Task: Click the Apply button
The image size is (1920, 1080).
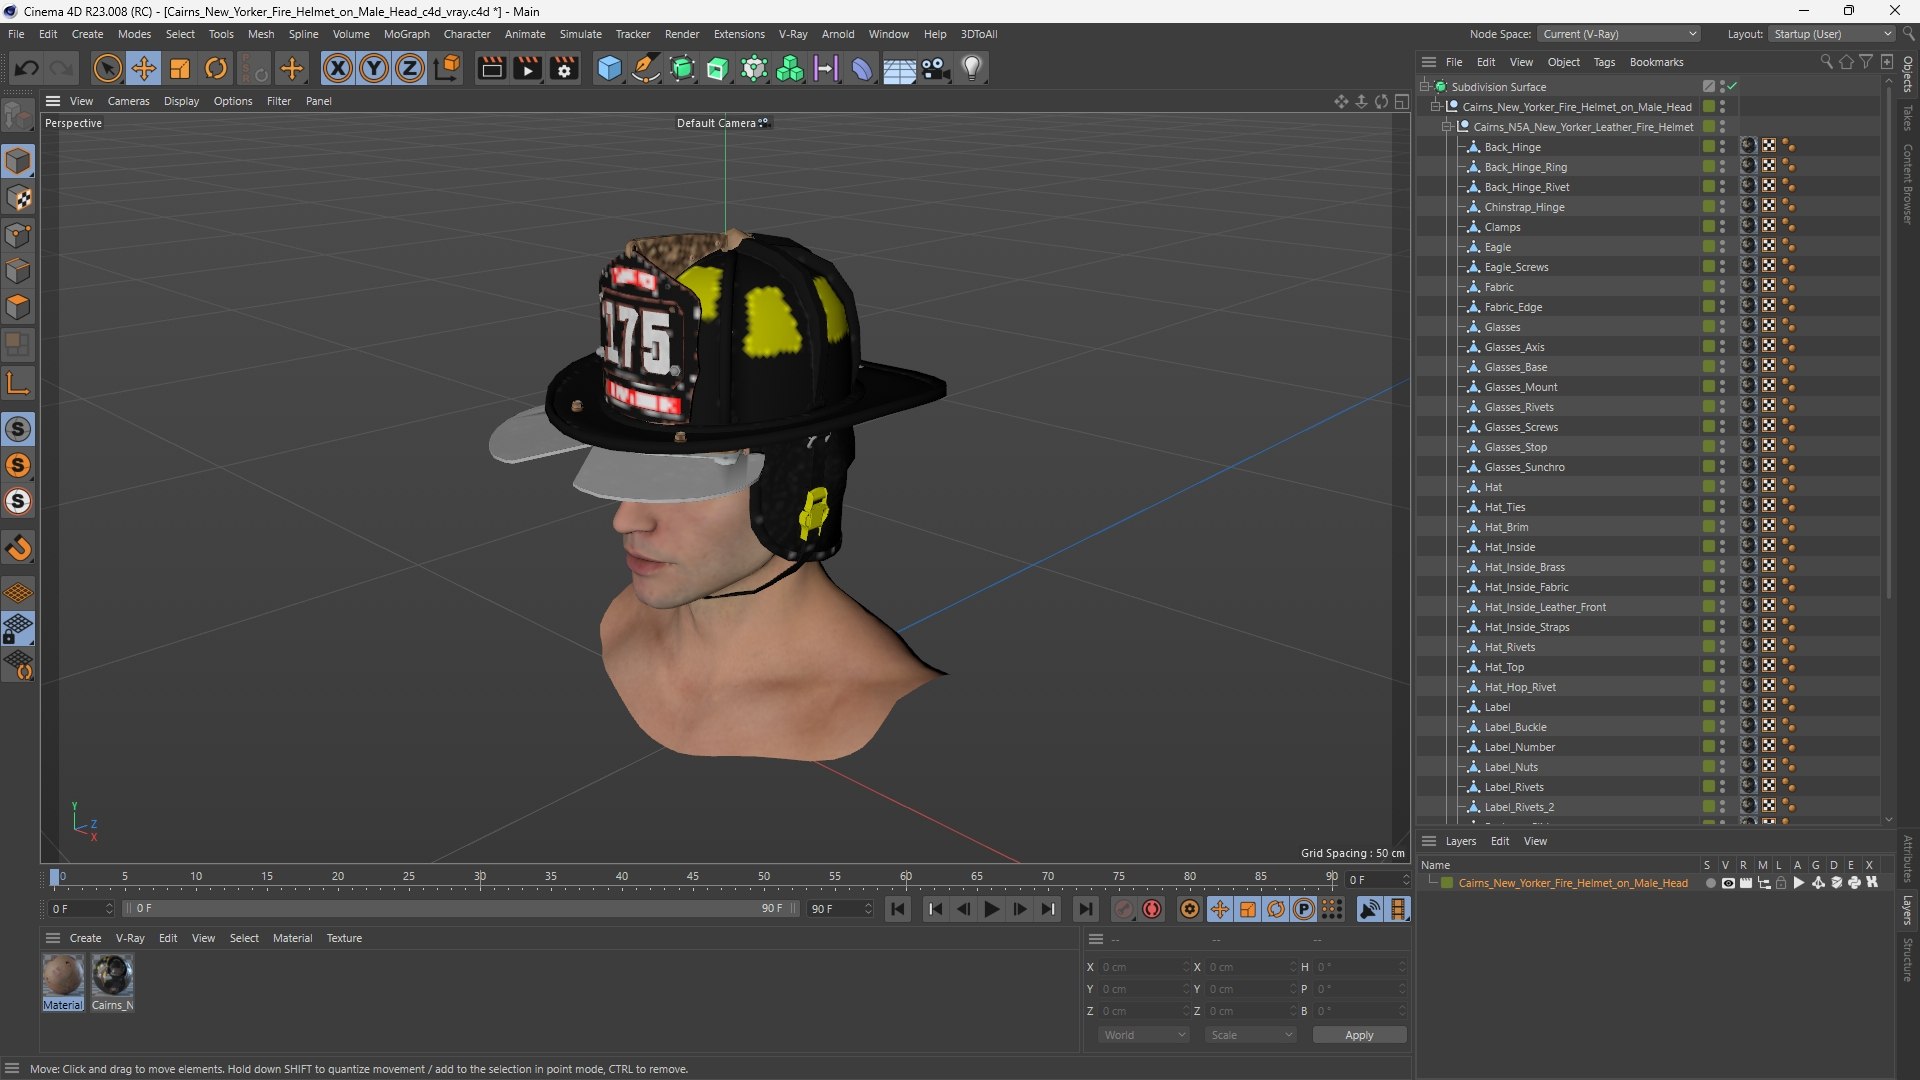Action: pos(1359,1035)
